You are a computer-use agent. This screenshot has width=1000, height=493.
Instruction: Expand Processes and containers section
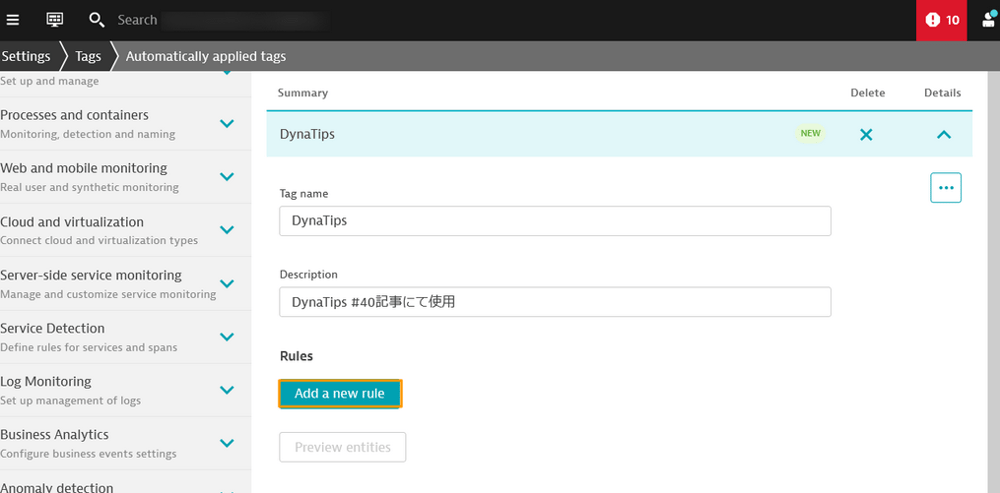pos(226,124)
